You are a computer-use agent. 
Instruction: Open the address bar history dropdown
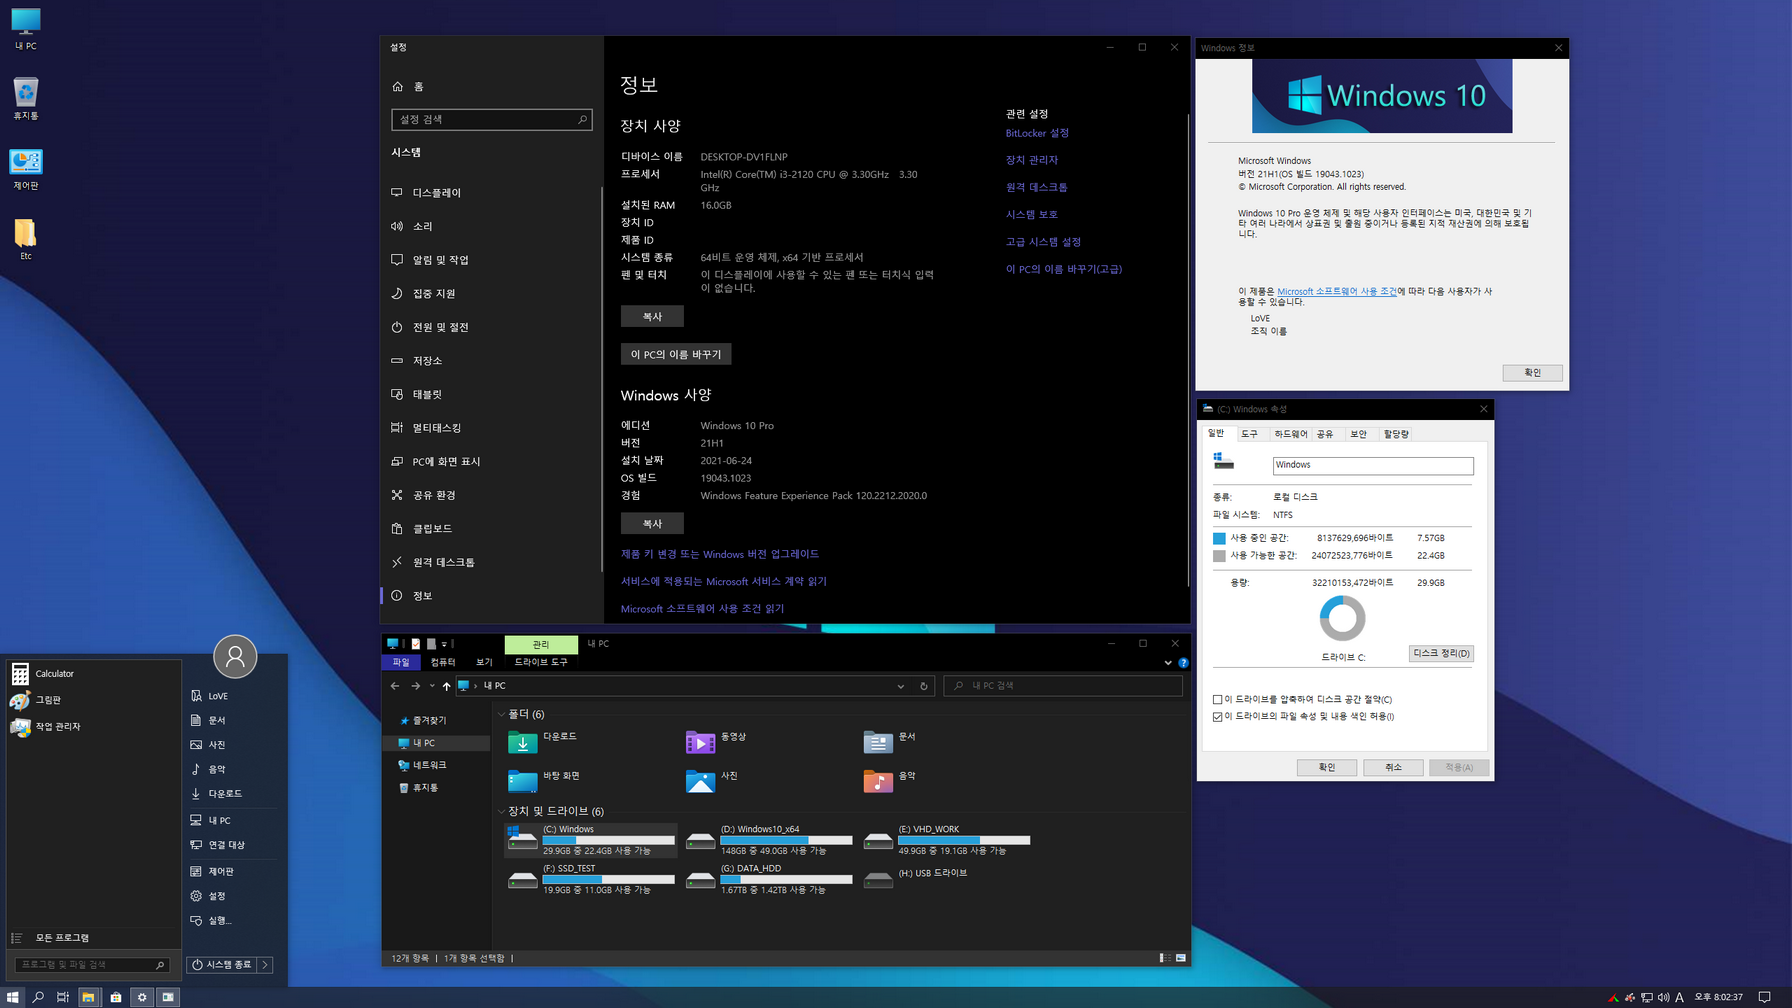901,686
